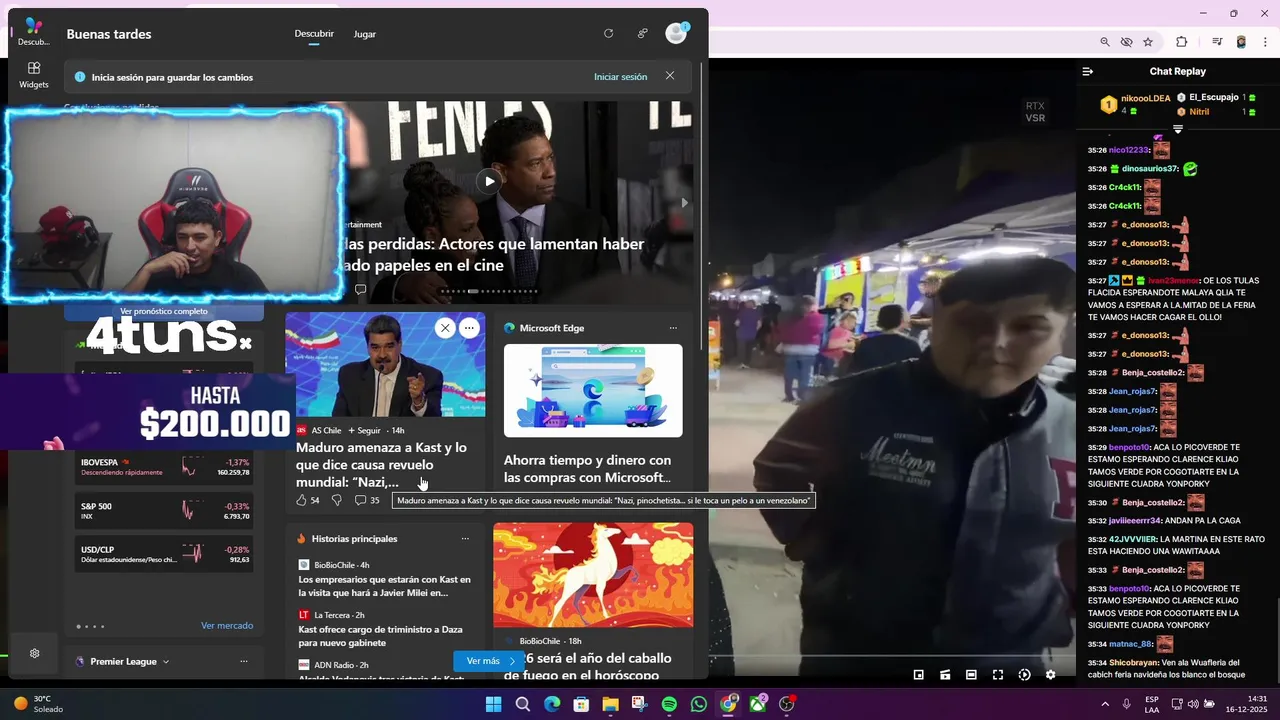This screenshot has height=720, width=1280.
Task: Click zoom magnifier in Chrome address bar
Action: [x=1105, y=42]
